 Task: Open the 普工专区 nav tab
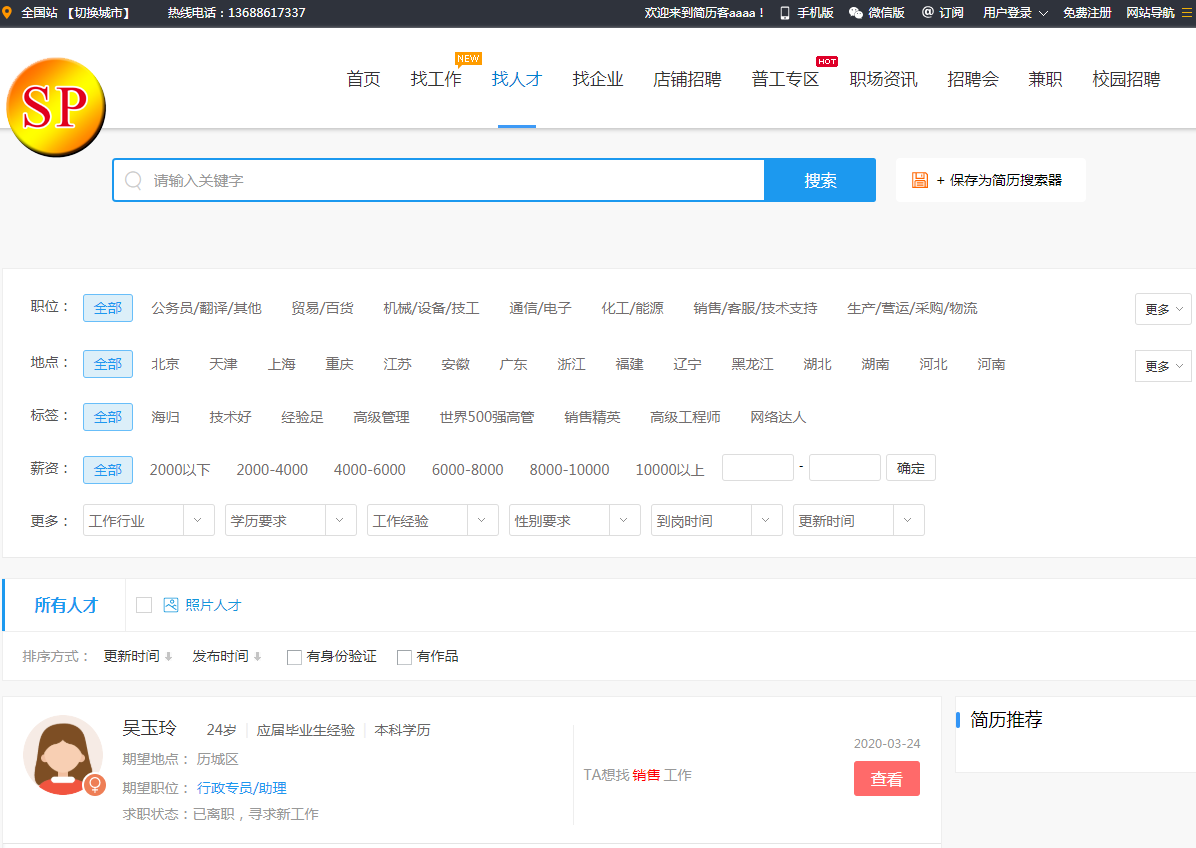point(786,79)
